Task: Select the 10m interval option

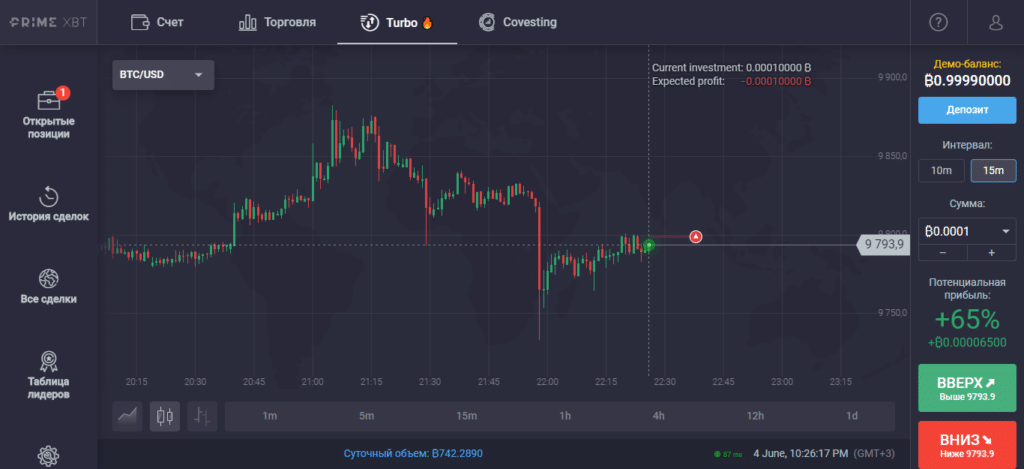Action: pos(941,170)
